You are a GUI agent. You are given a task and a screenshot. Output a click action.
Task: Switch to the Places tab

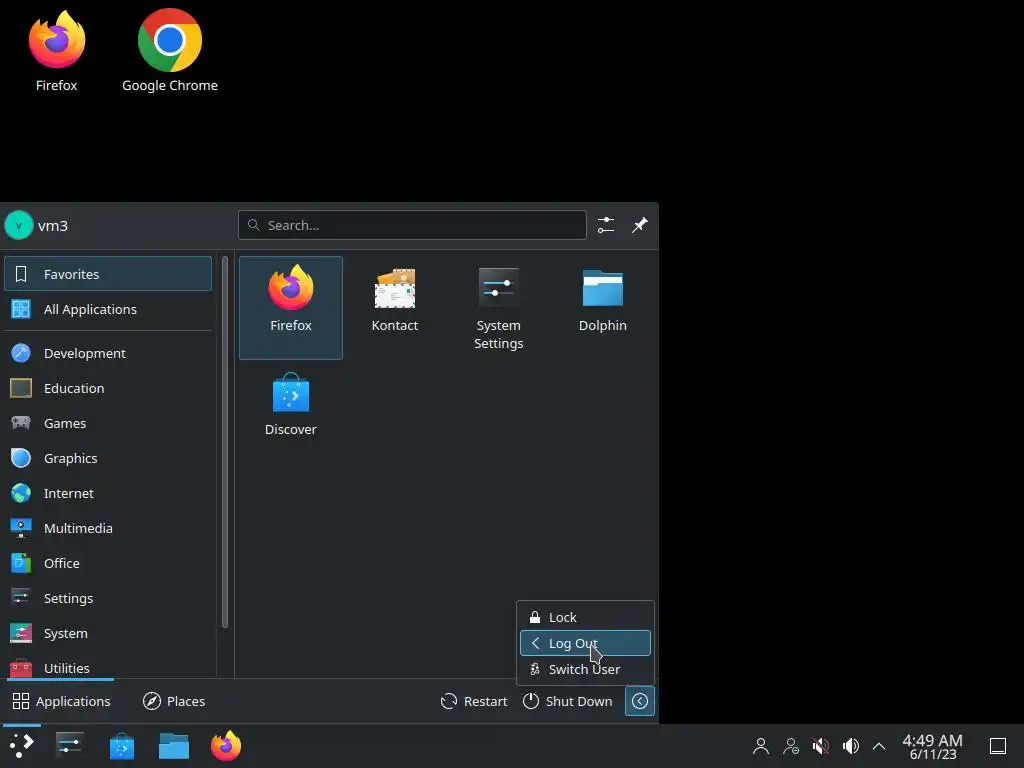(x=174, y=701)
